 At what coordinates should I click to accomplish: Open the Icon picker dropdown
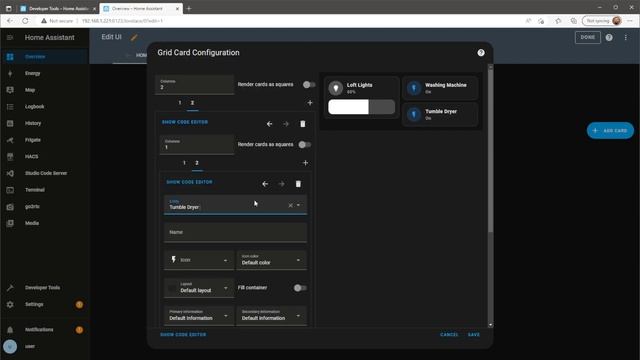[199, 260]
